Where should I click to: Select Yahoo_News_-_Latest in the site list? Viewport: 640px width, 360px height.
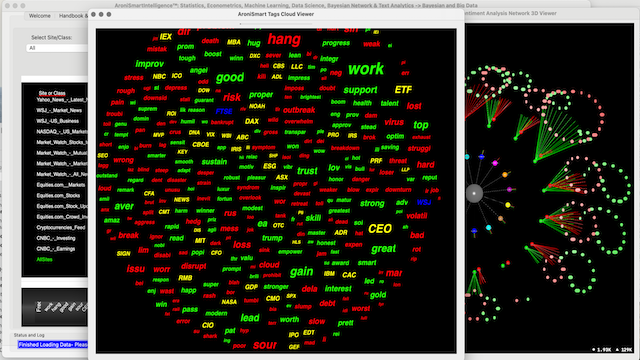(x=62, y=100)
